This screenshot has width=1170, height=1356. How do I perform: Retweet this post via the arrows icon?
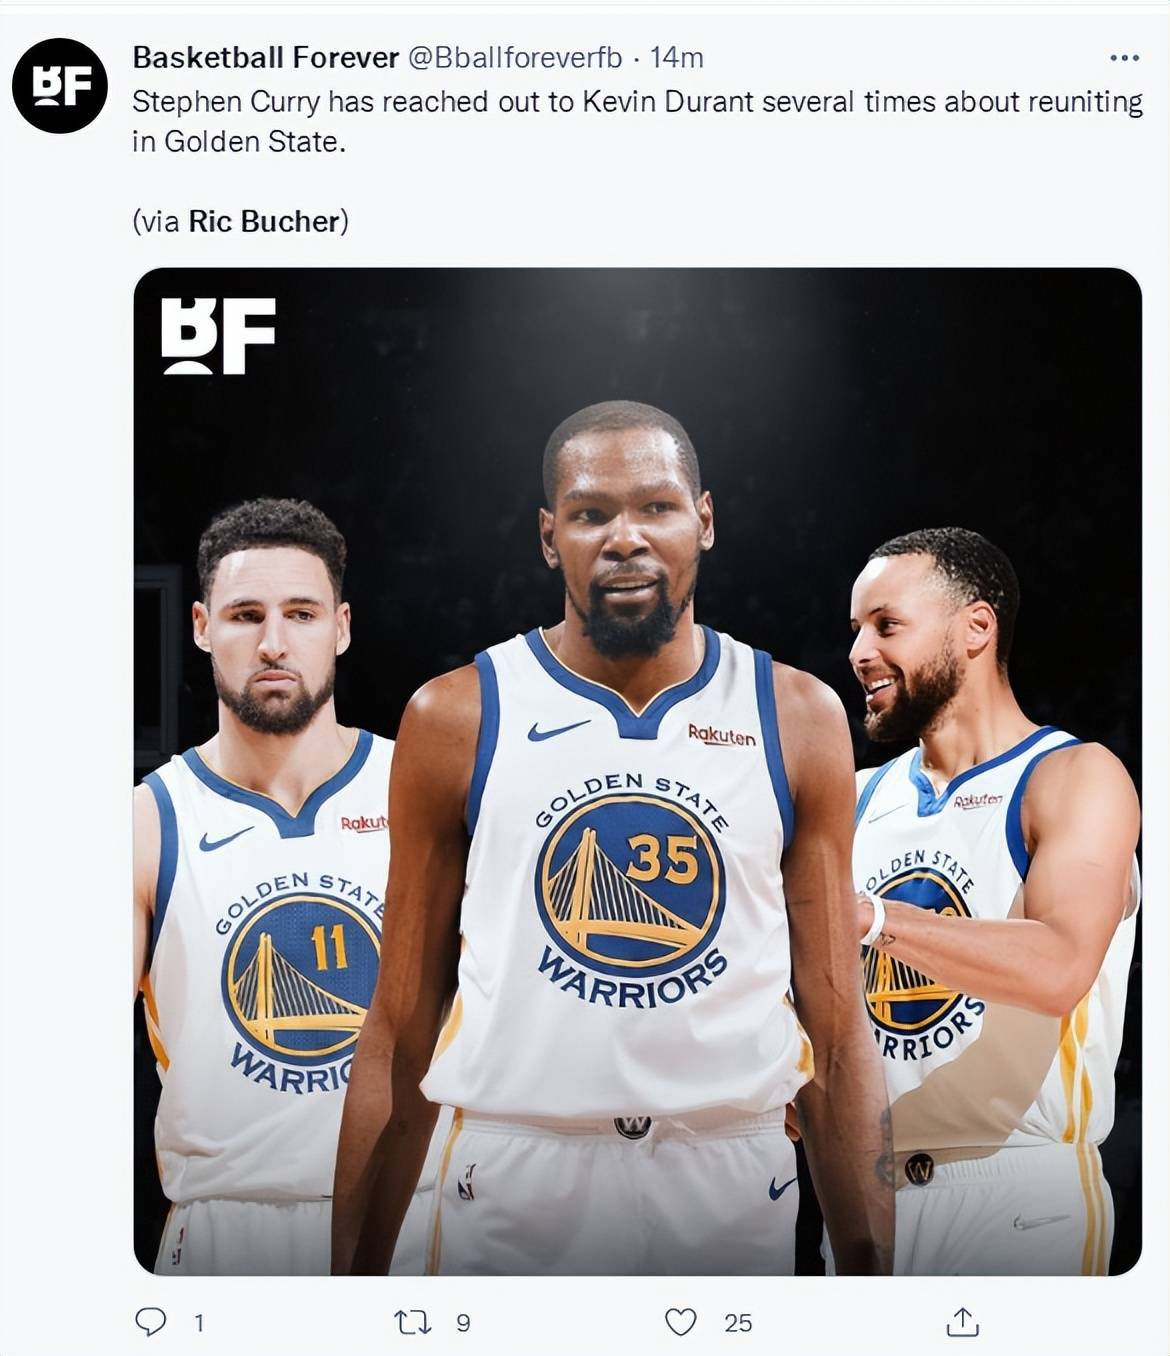pyautogui.click(x=412, y=1323)
